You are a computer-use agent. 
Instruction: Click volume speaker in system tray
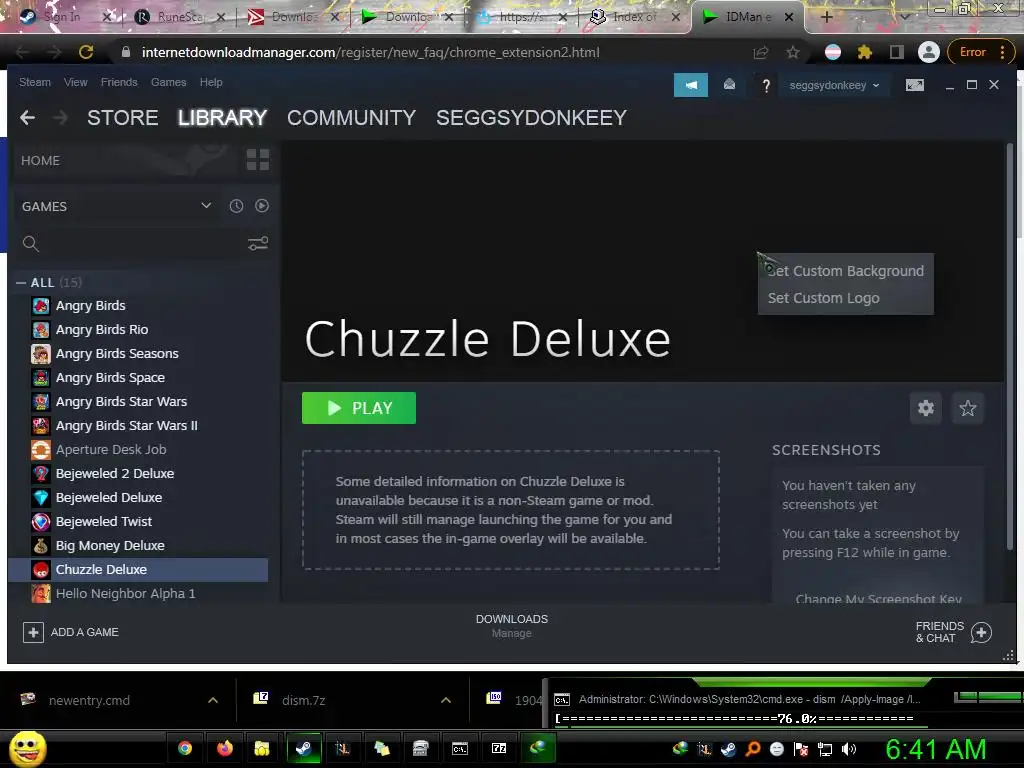849,749
